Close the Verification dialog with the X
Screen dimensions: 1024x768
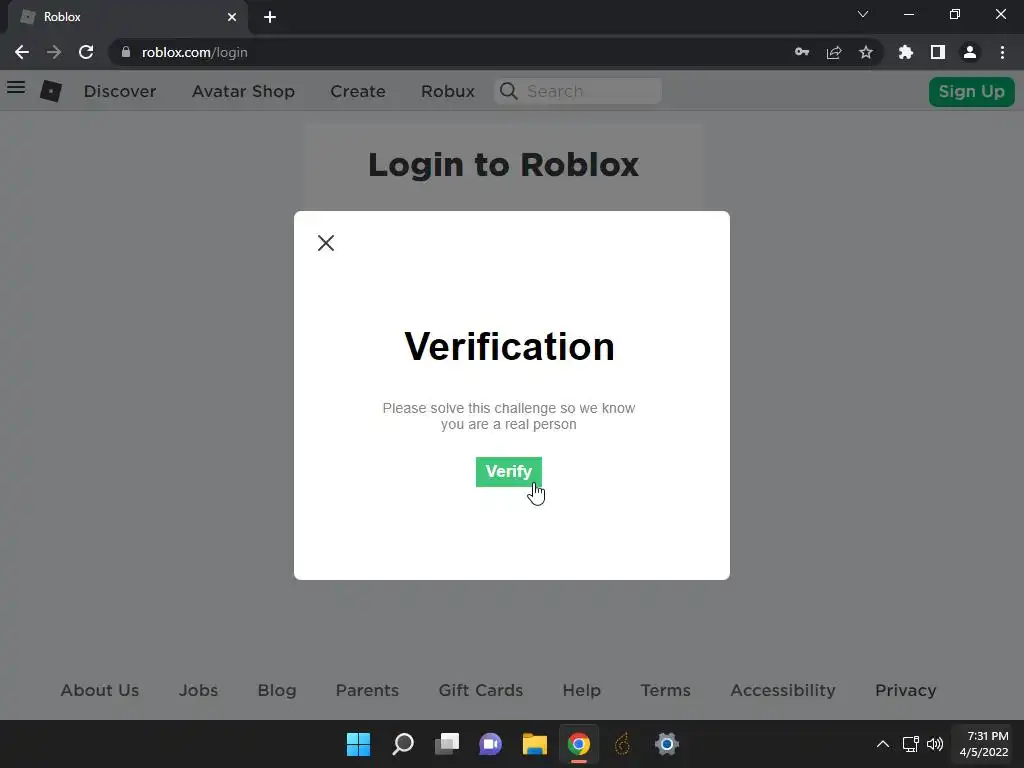(x=326, y=243)
